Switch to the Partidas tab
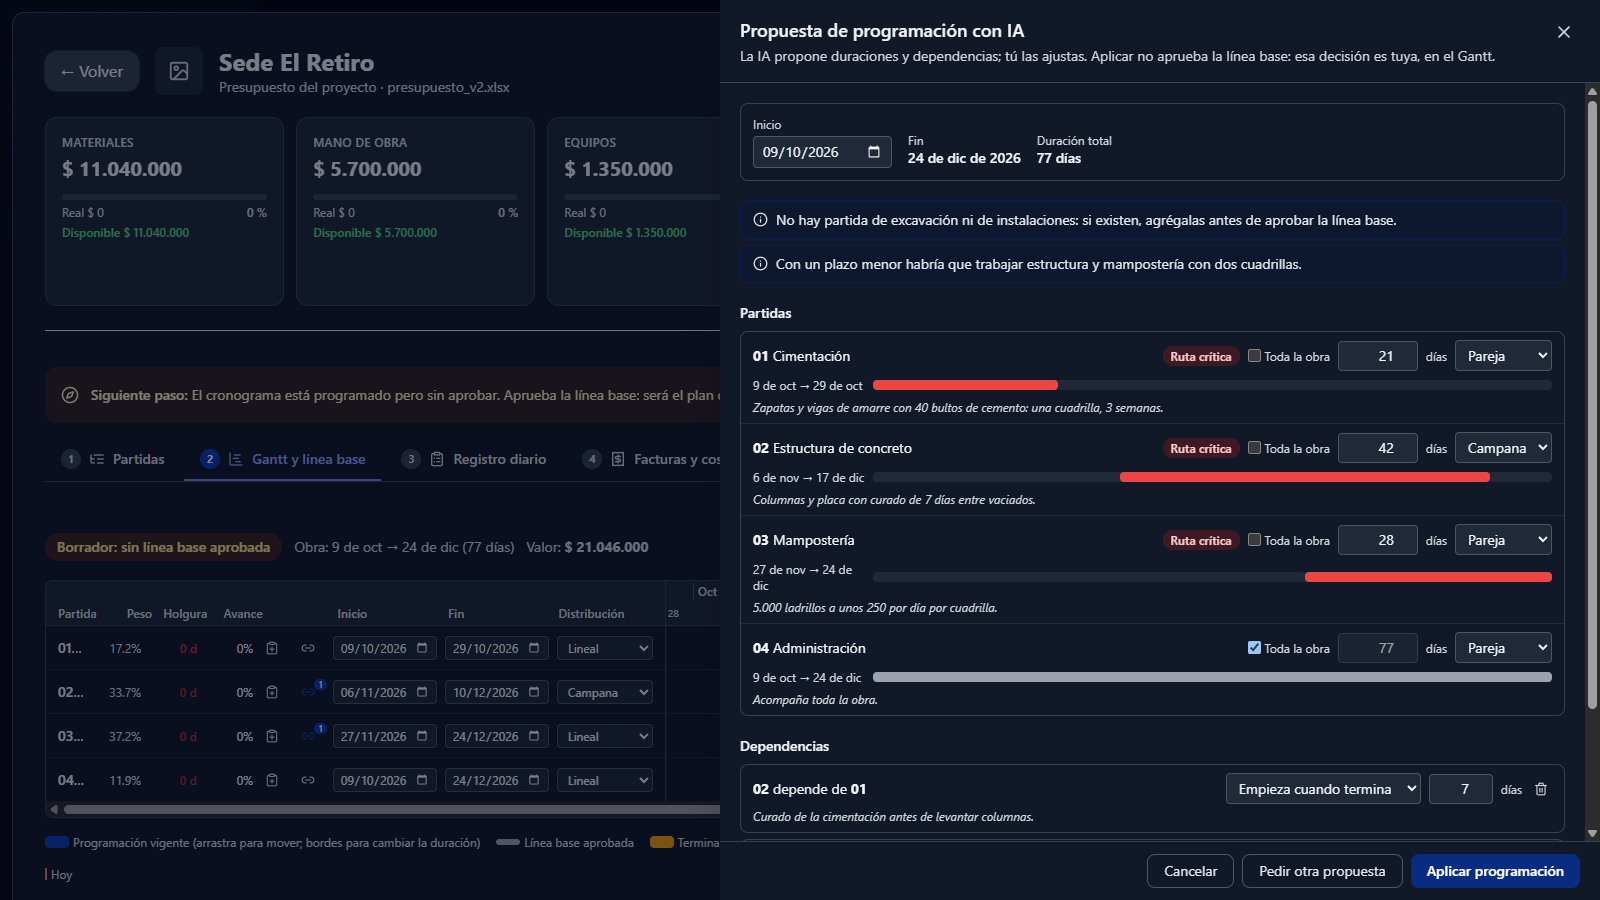Screen dimensions: 1600x900 coord(113,459)
